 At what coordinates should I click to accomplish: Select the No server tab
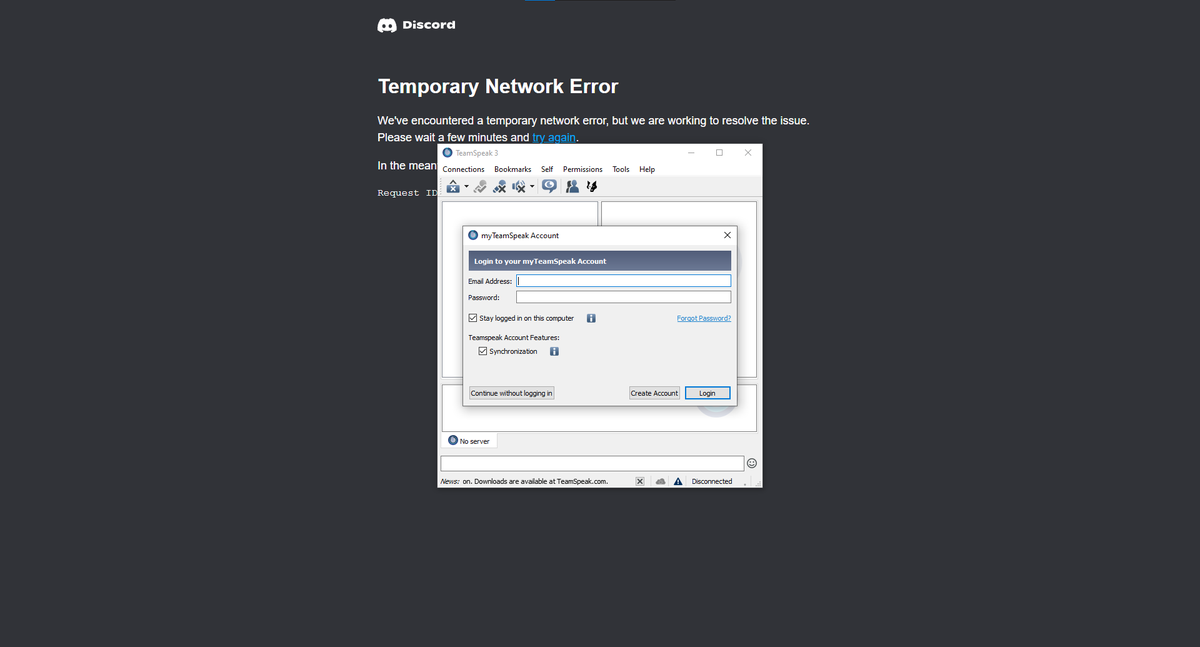pyautogui.click(x=469, y=440)
